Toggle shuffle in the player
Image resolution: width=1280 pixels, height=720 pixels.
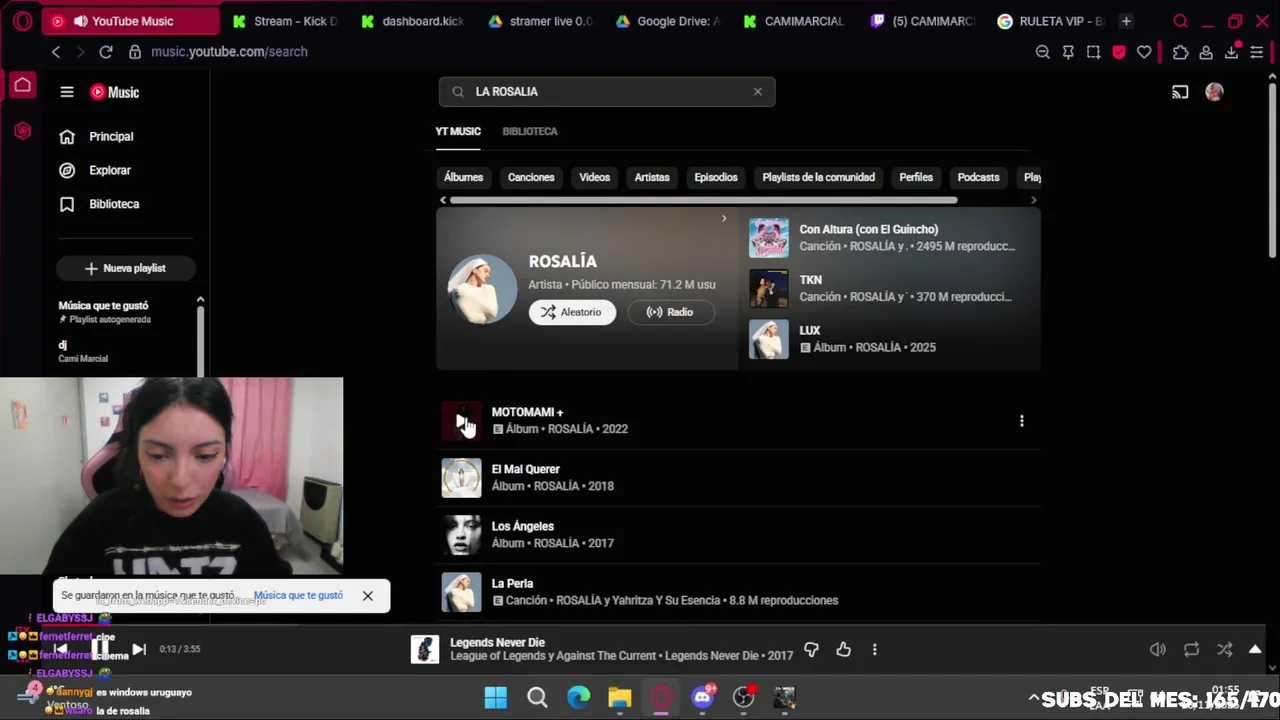click(1224, 649)
